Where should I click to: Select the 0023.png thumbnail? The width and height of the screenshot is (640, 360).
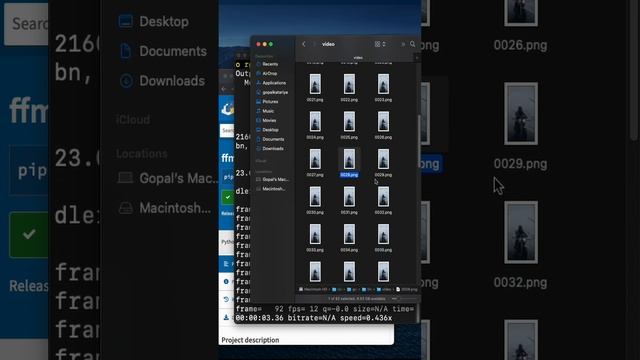tap(383, 84)
